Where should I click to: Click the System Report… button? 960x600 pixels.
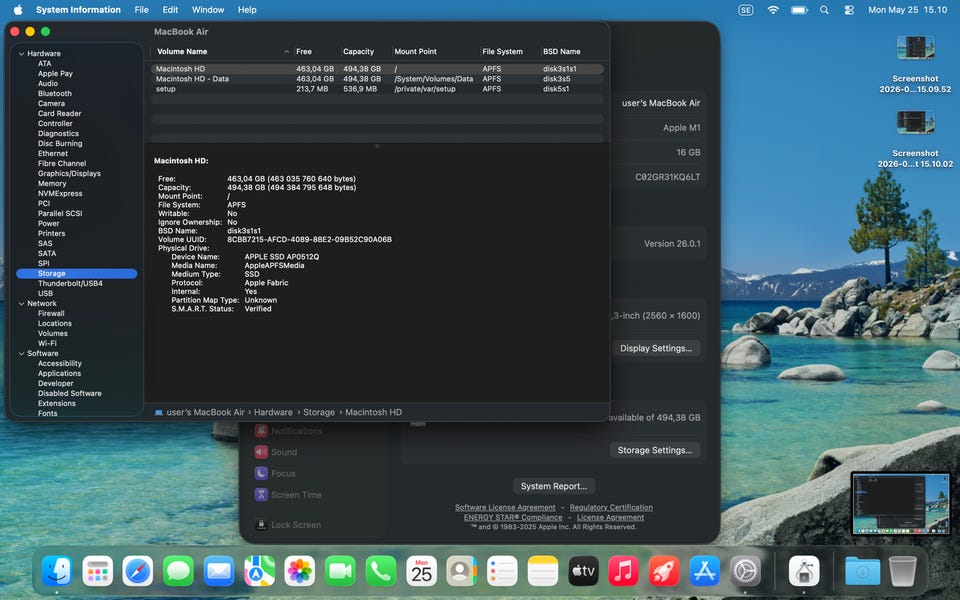click(553, 486)
